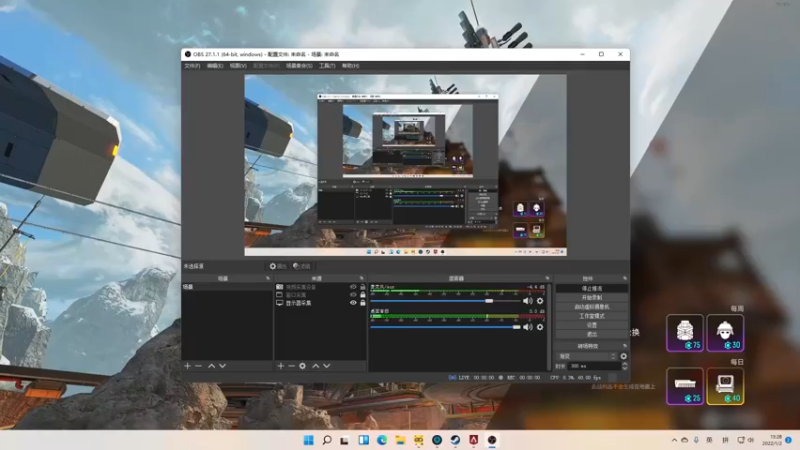This screenshot has width=800, height=450.
Task: Open settings gear for the Desktop Audio channel
Action: pos(540,327)
